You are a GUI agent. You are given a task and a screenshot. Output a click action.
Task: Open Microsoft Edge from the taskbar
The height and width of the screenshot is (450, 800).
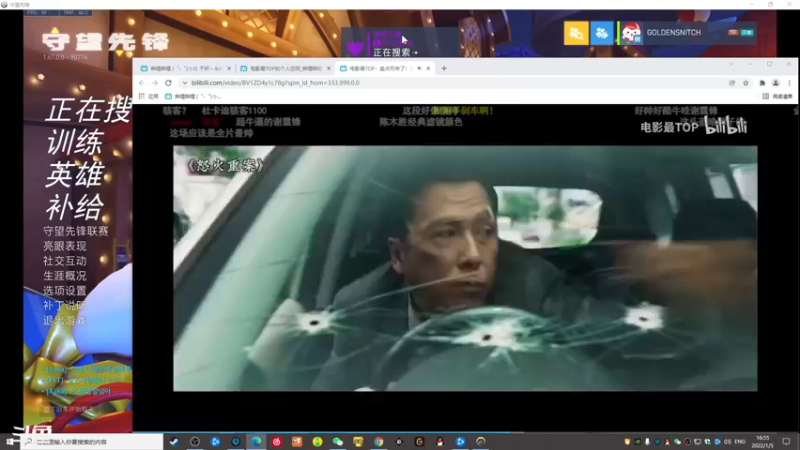[x=256, y=441]
